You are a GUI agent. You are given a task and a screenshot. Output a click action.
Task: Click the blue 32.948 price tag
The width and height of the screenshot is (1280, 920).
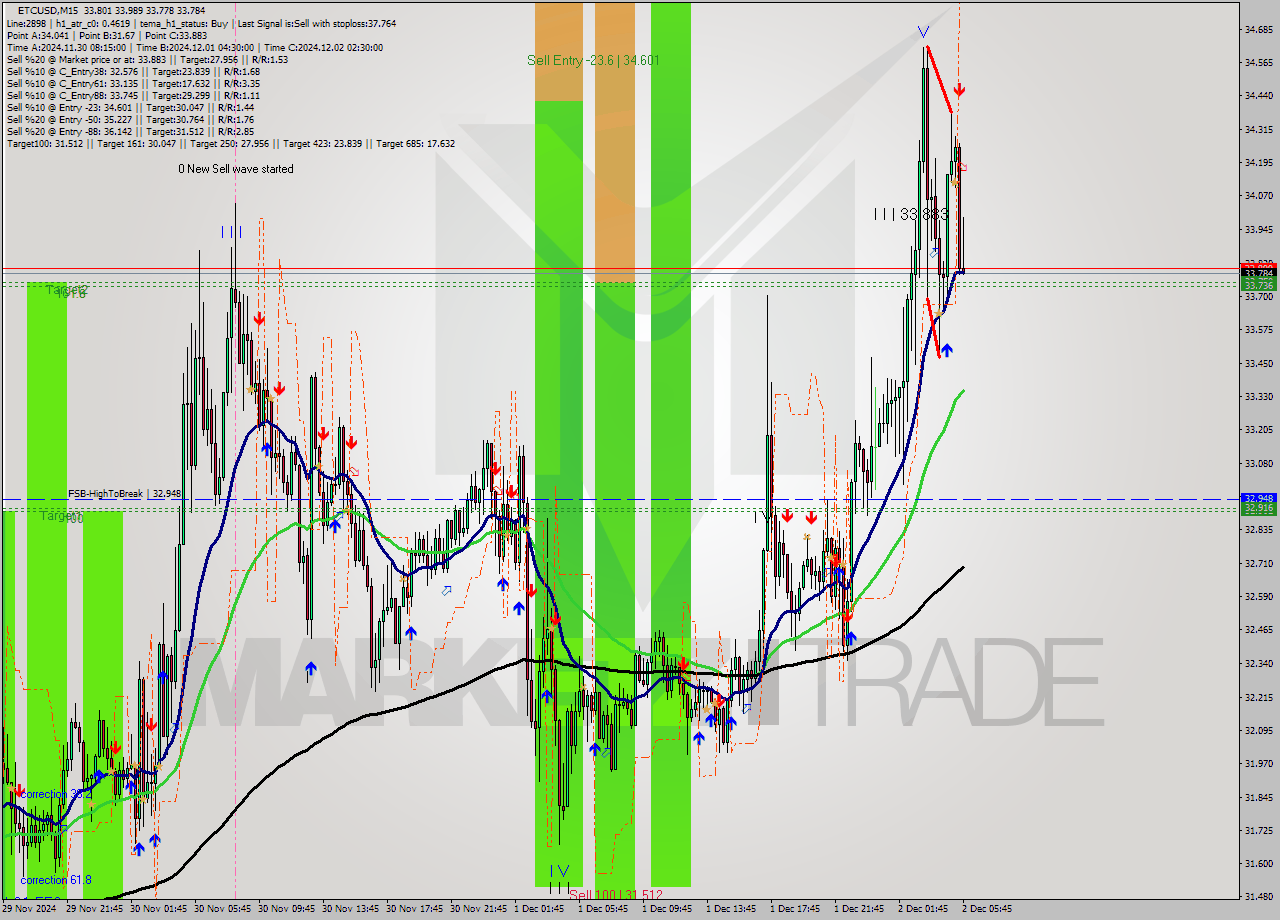click(x=1258, y=497)
